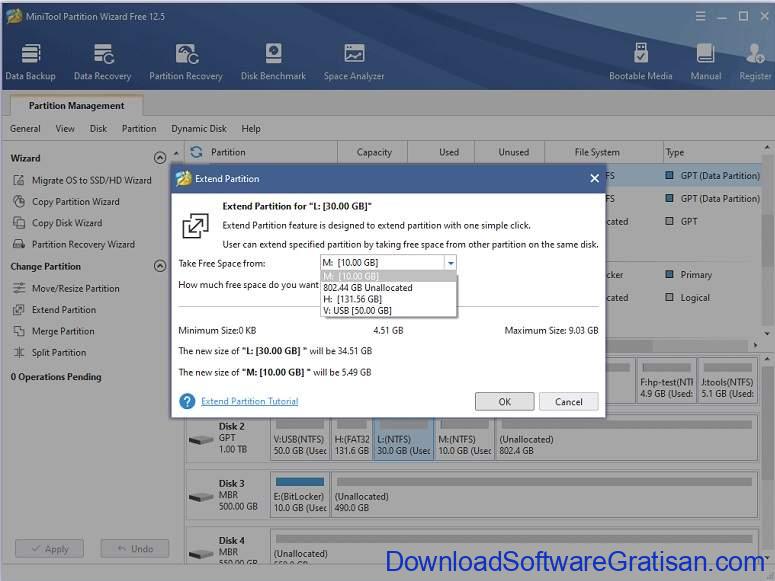
Task: Open the Data Backup tool
Action: click(x=30, y=61)
